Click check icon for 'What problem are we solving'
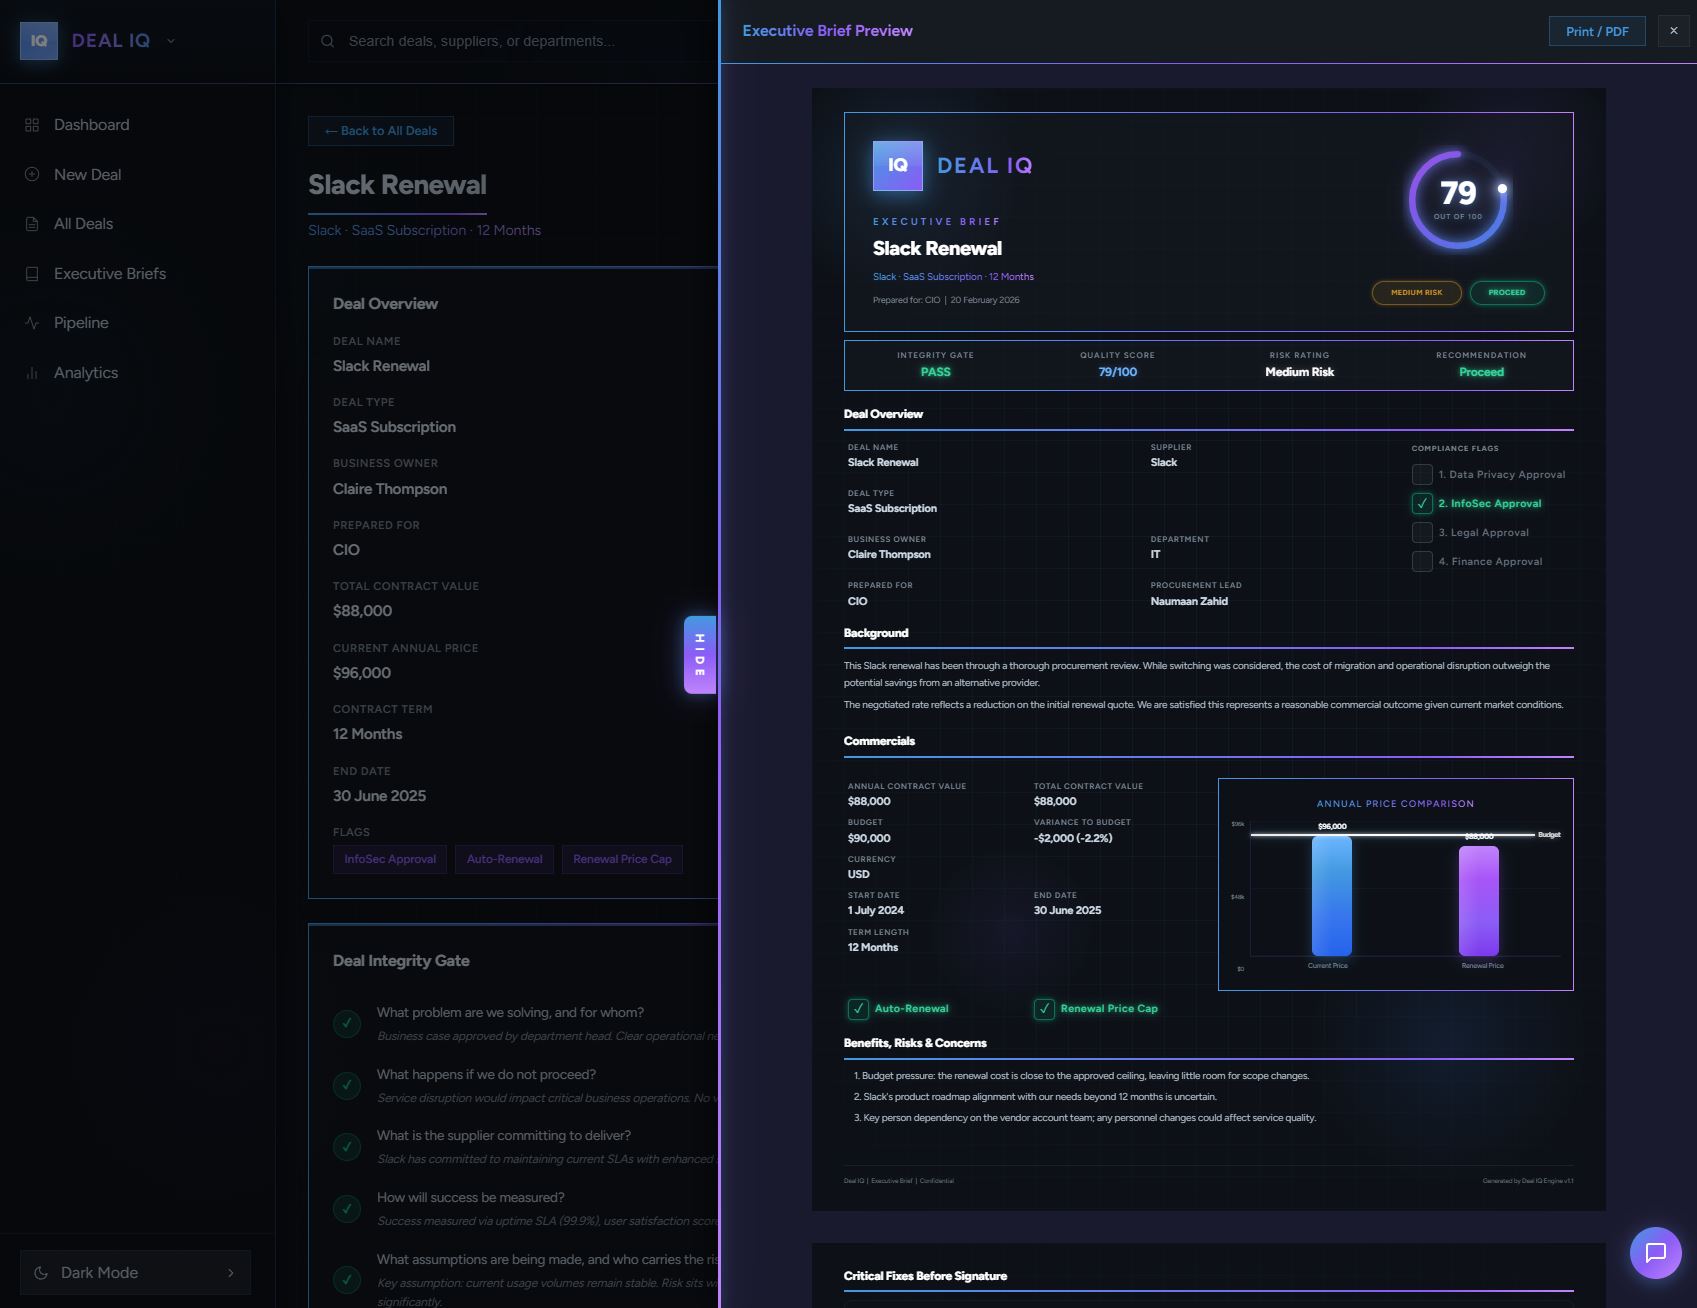 pyautogui.click(x=347, y=1024)
